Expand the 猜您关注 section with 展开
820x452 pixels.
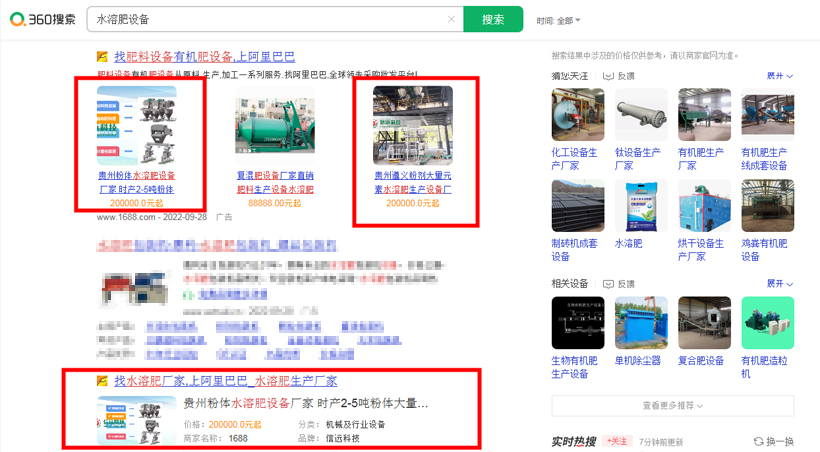pos(779,76)
